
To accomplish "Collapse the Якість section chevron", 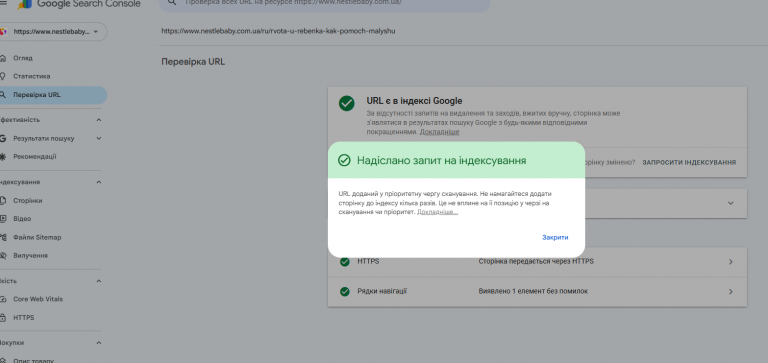I will 98,281.
